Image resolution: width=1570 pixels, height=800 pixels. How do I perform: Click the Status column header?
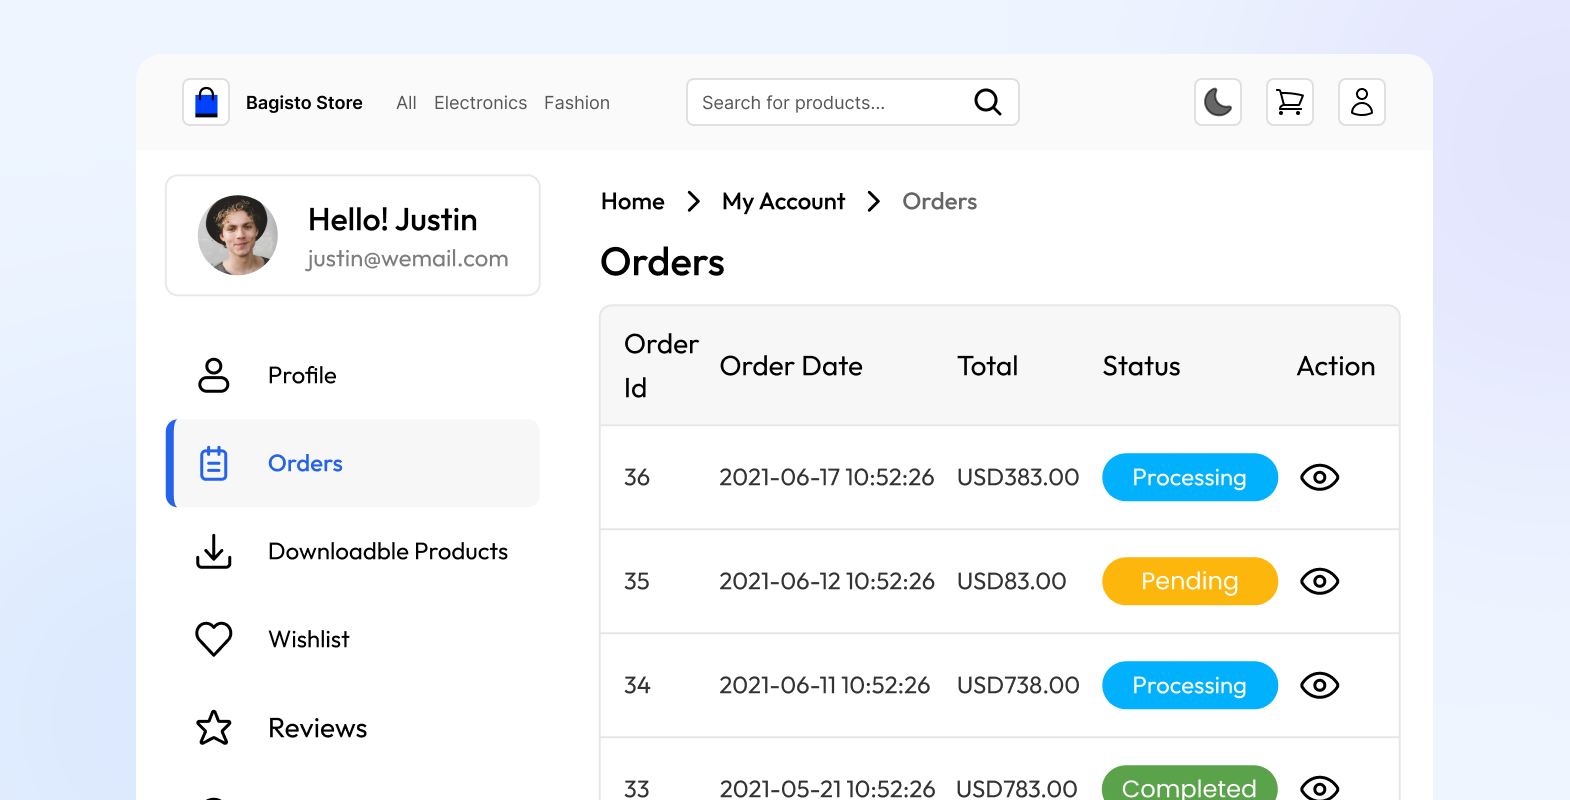pos(1141,366)
